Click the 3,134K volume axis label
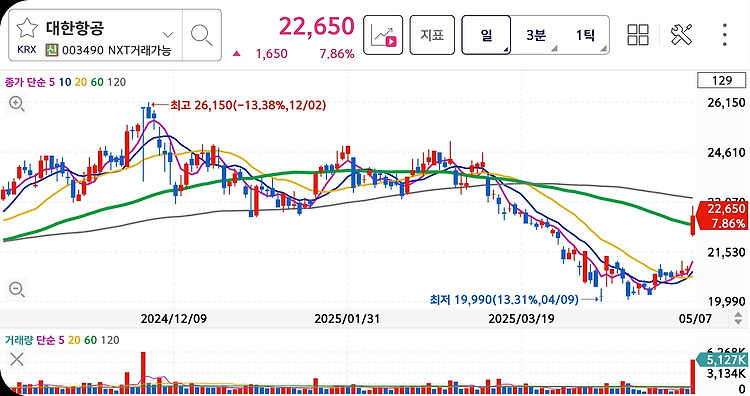750x396 pixels. point(726,373)
